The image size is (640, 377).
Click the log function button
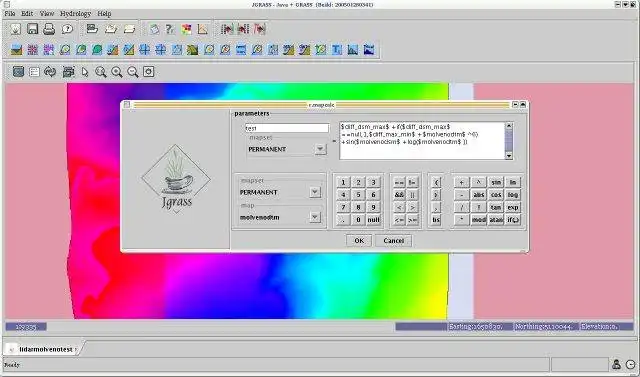513,195
